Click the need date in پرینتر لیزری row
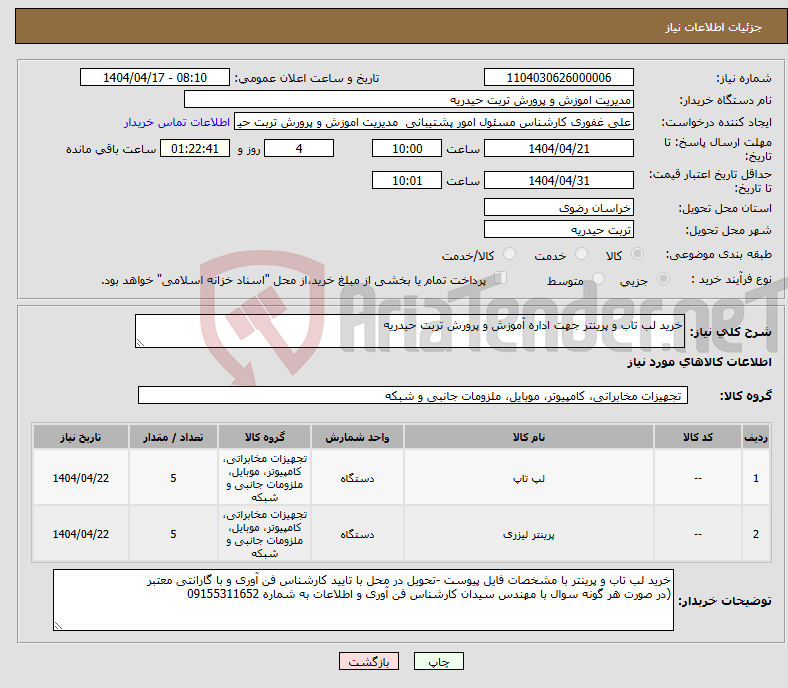 pos(80,534)
